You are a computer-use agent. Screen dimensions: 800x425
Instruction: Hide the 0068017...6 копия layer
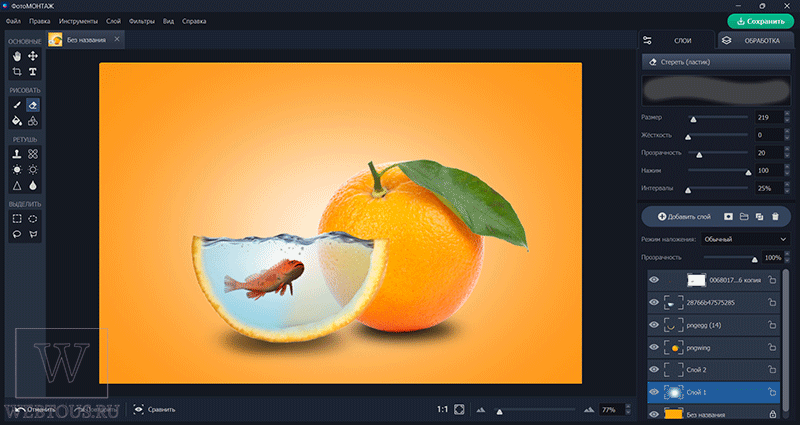654,280
